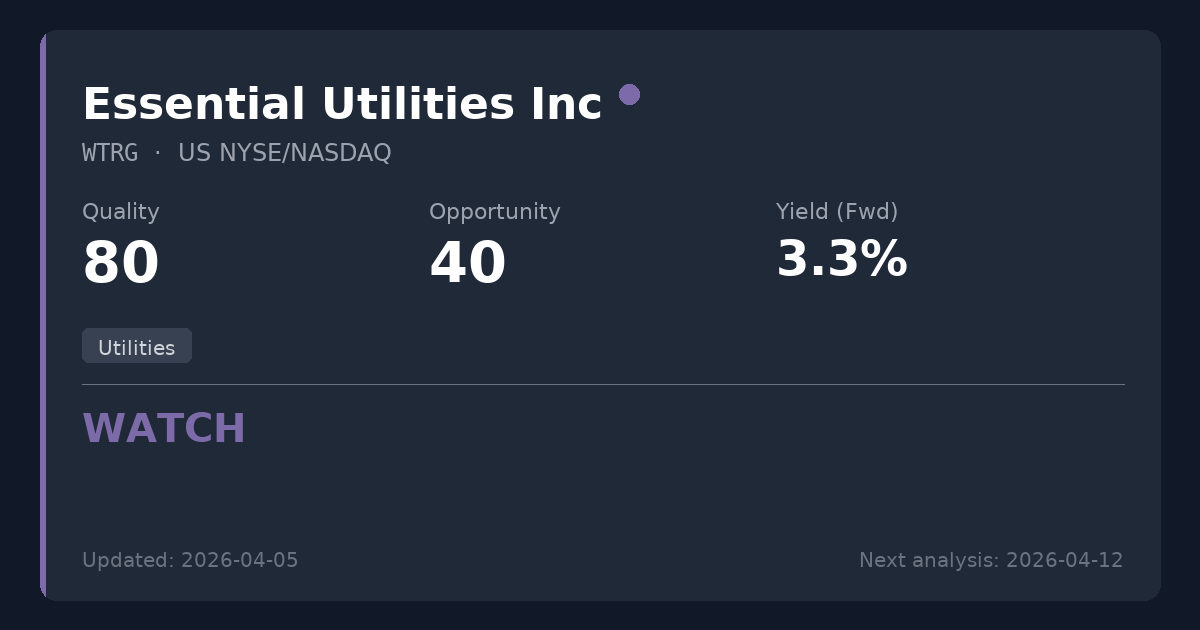Click the WATCH recommendation status

coord(164,429)
